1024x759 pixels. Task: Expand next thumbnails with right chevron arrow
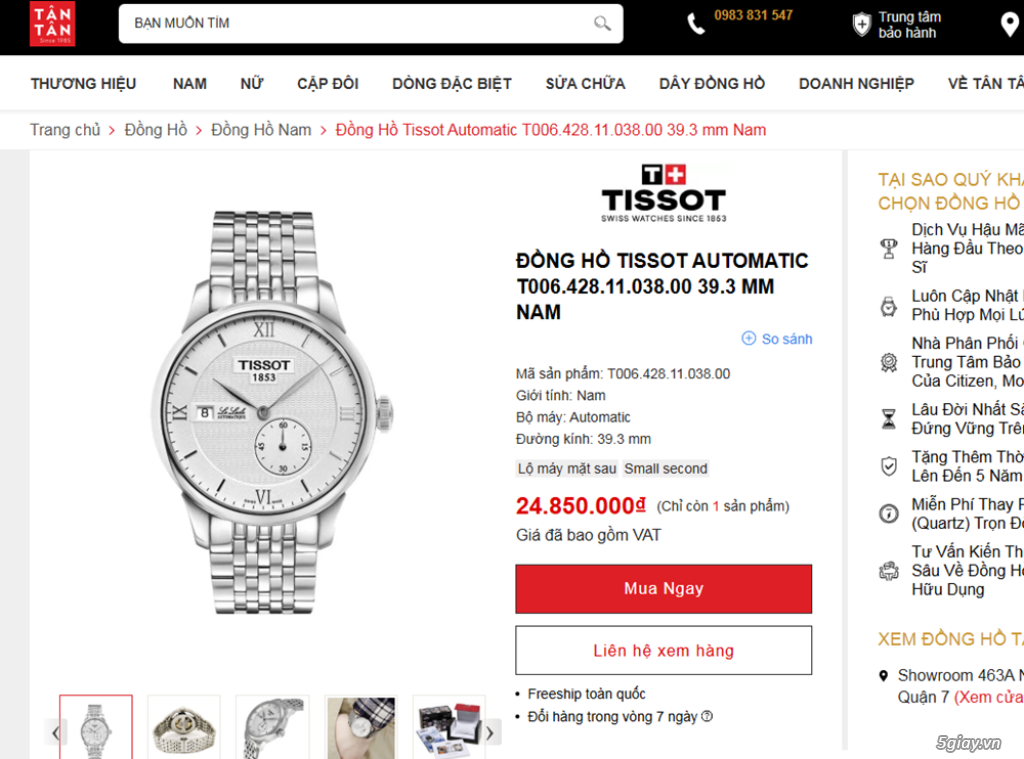coord(490,732)
